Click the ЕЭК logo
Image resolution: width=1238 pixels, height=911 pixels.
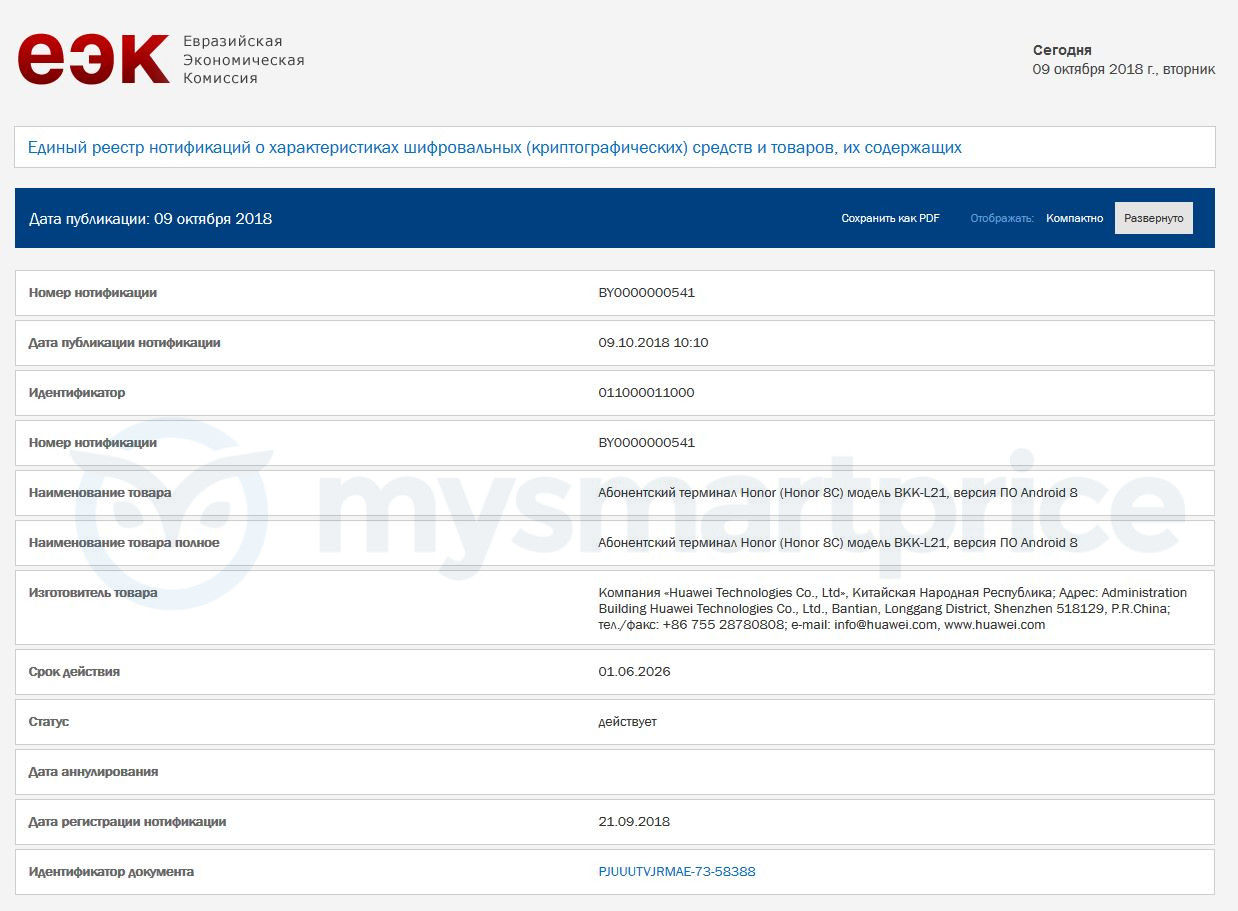pyautogui.click(x=93, y=59)
